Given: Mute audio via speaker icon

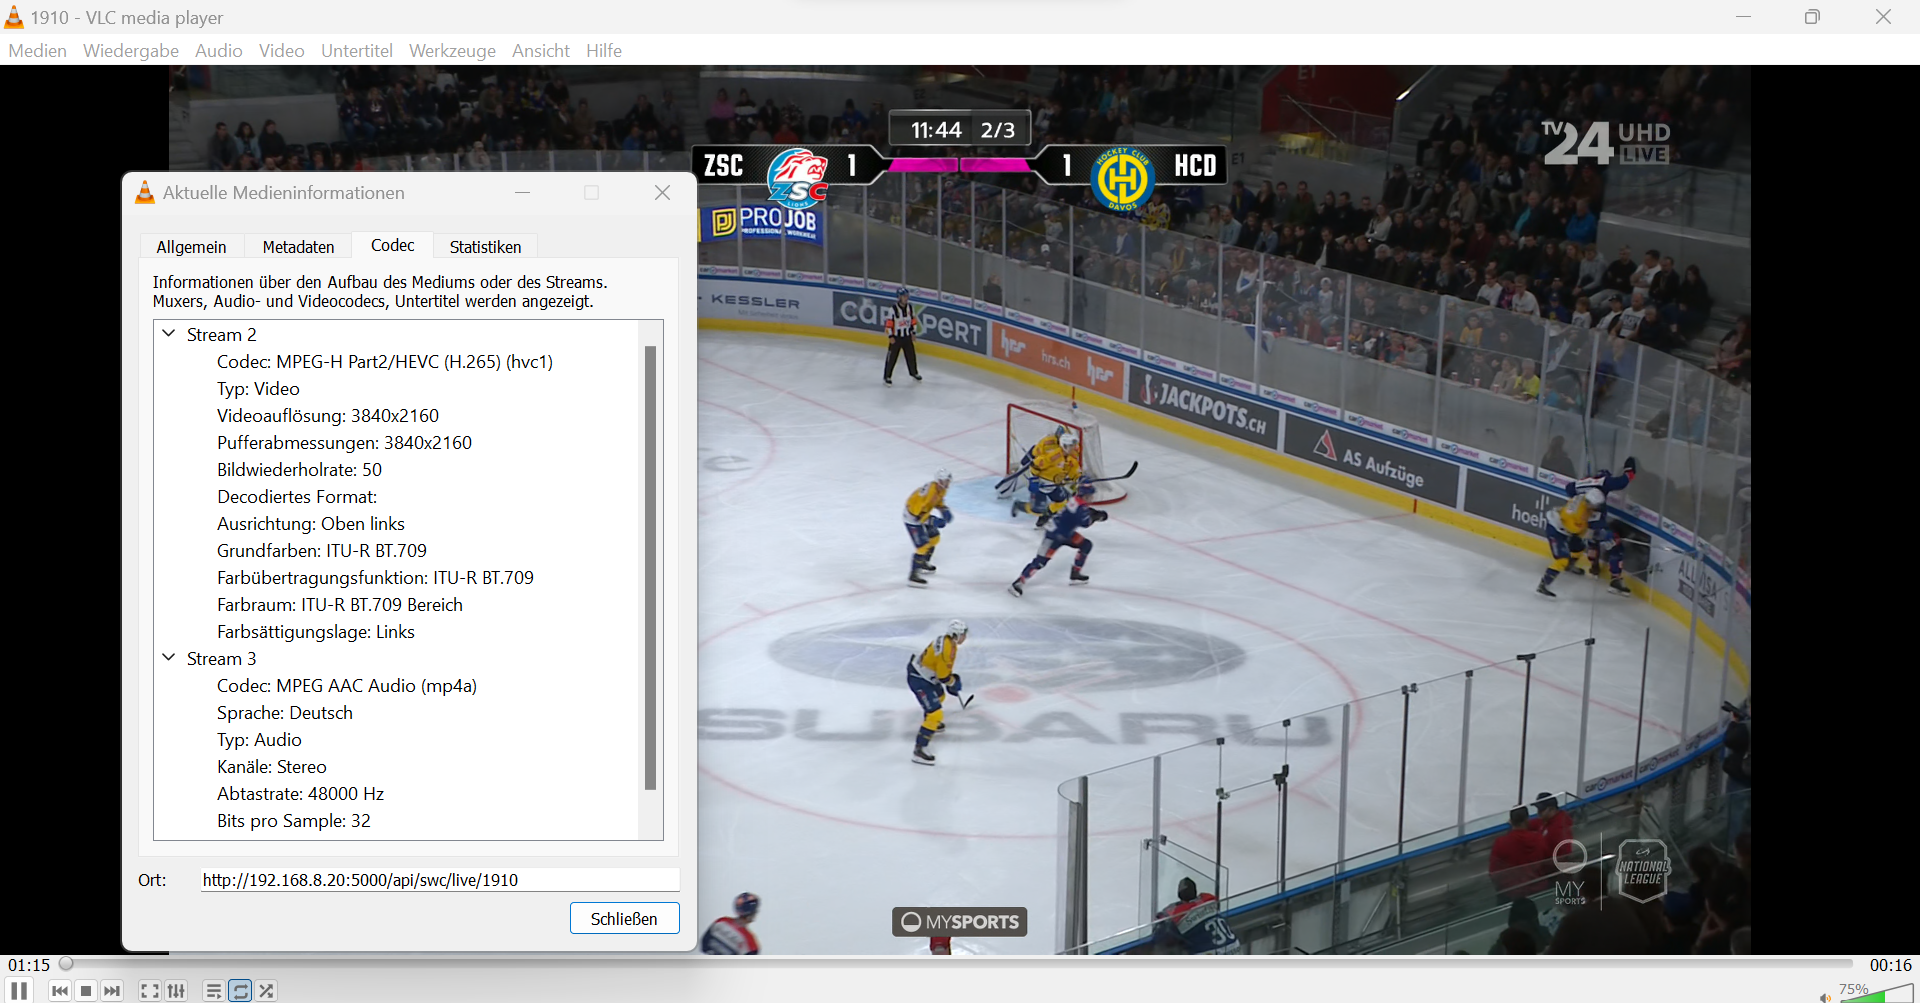Looking at the screenshot, I should (1825, 996).
